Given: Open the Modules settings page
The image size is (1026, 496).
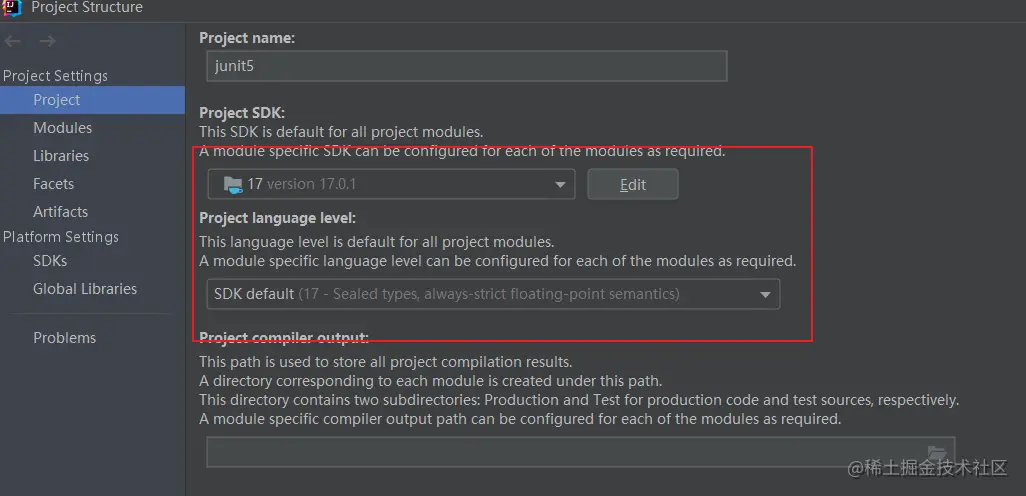Looking at the screenshot, I should pyautogui.click(x=62, y=128).
